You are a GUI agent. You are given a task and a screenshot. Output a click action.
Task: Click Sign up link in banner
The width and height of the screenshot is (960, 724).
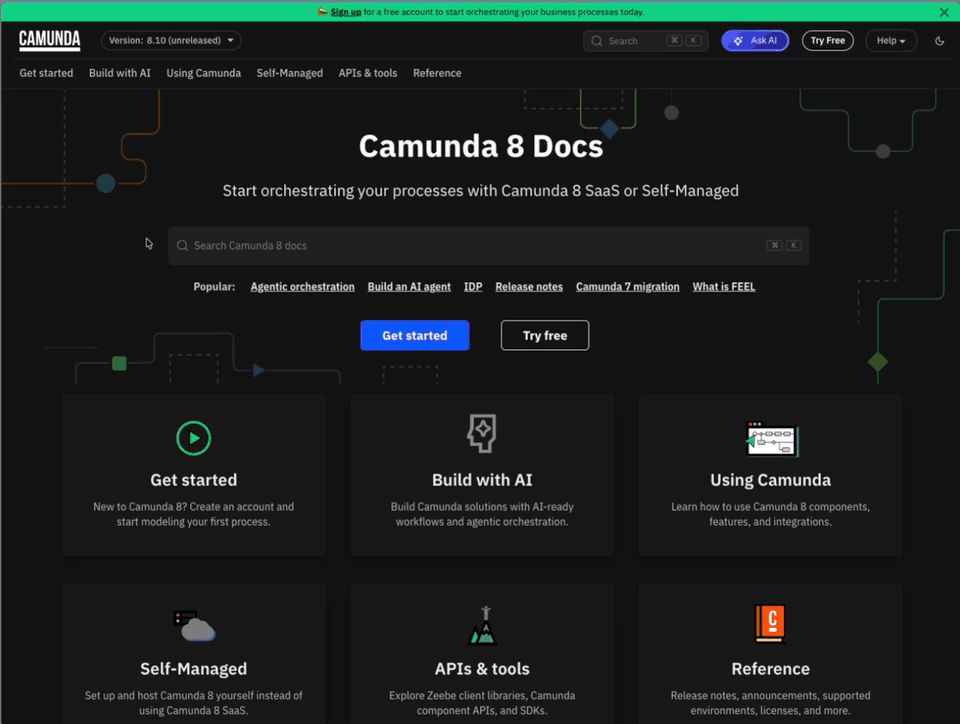[x=346, y=12]
